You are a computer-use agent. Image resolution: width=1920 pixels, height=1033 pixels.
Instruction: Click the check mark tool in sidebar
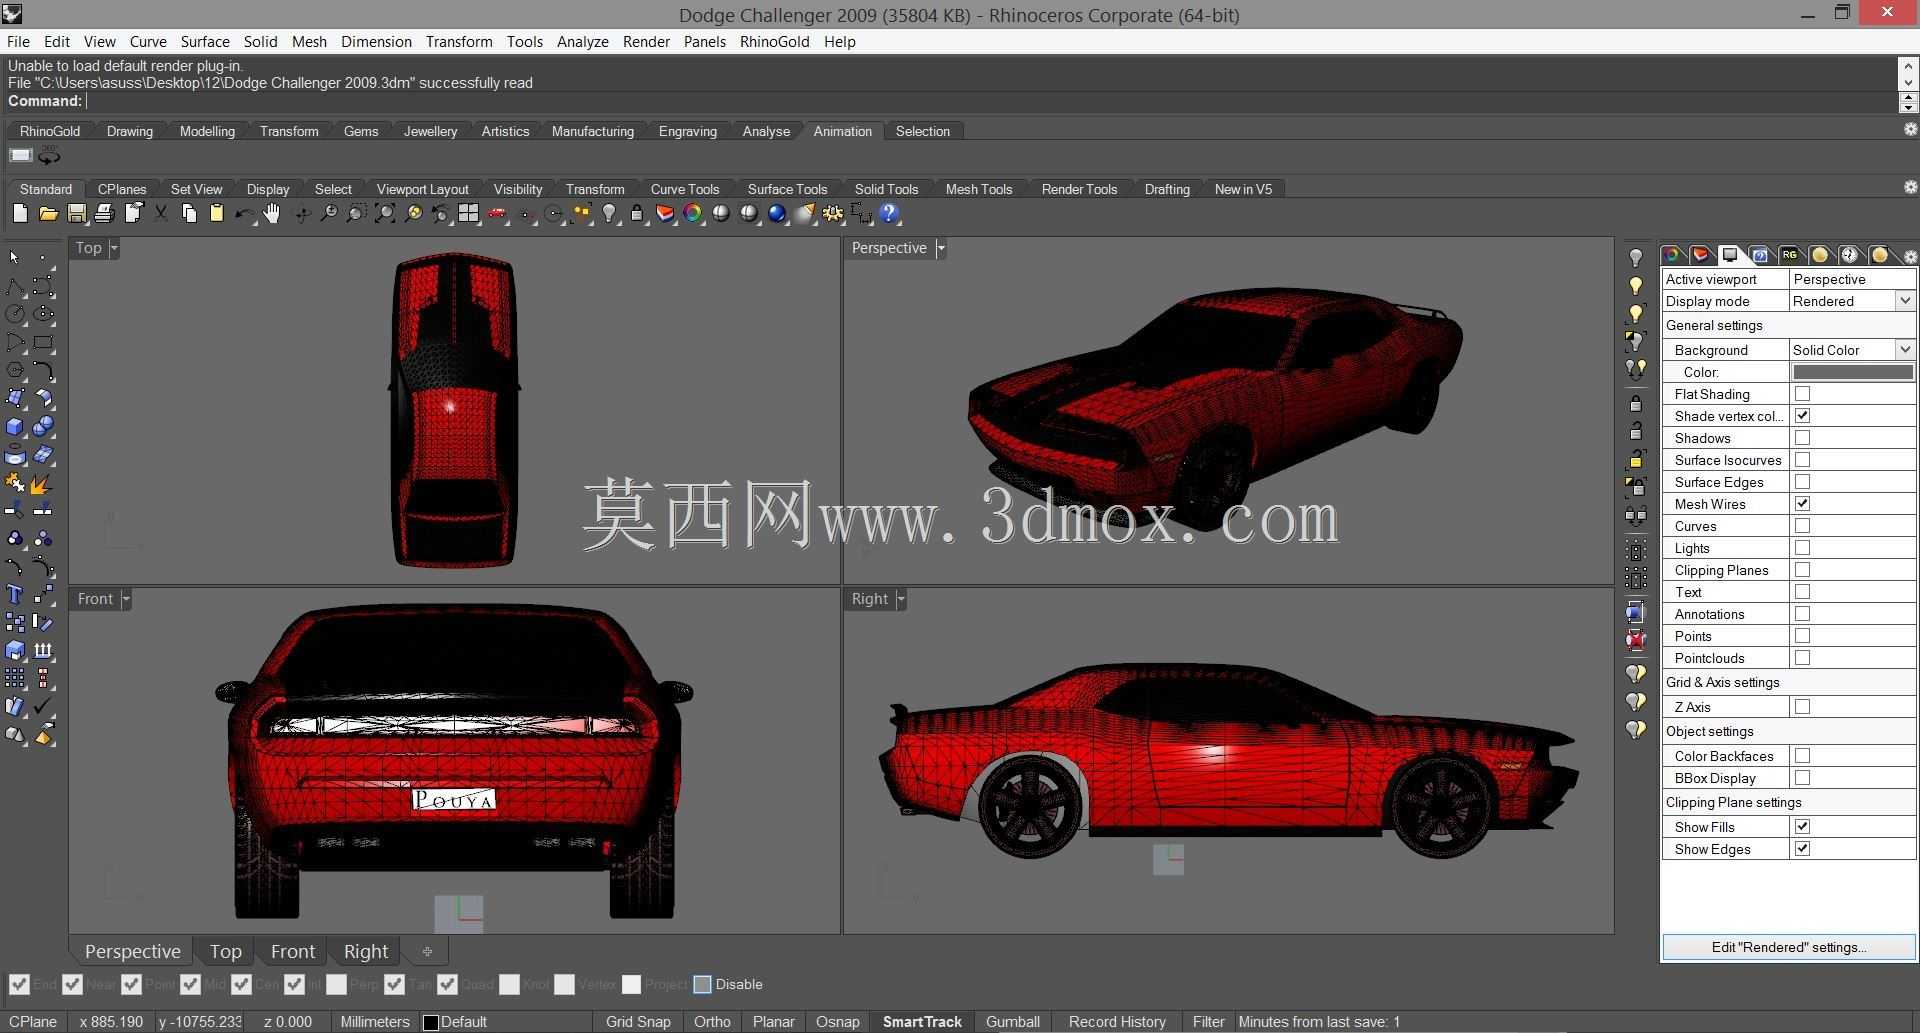pos(43,707)
